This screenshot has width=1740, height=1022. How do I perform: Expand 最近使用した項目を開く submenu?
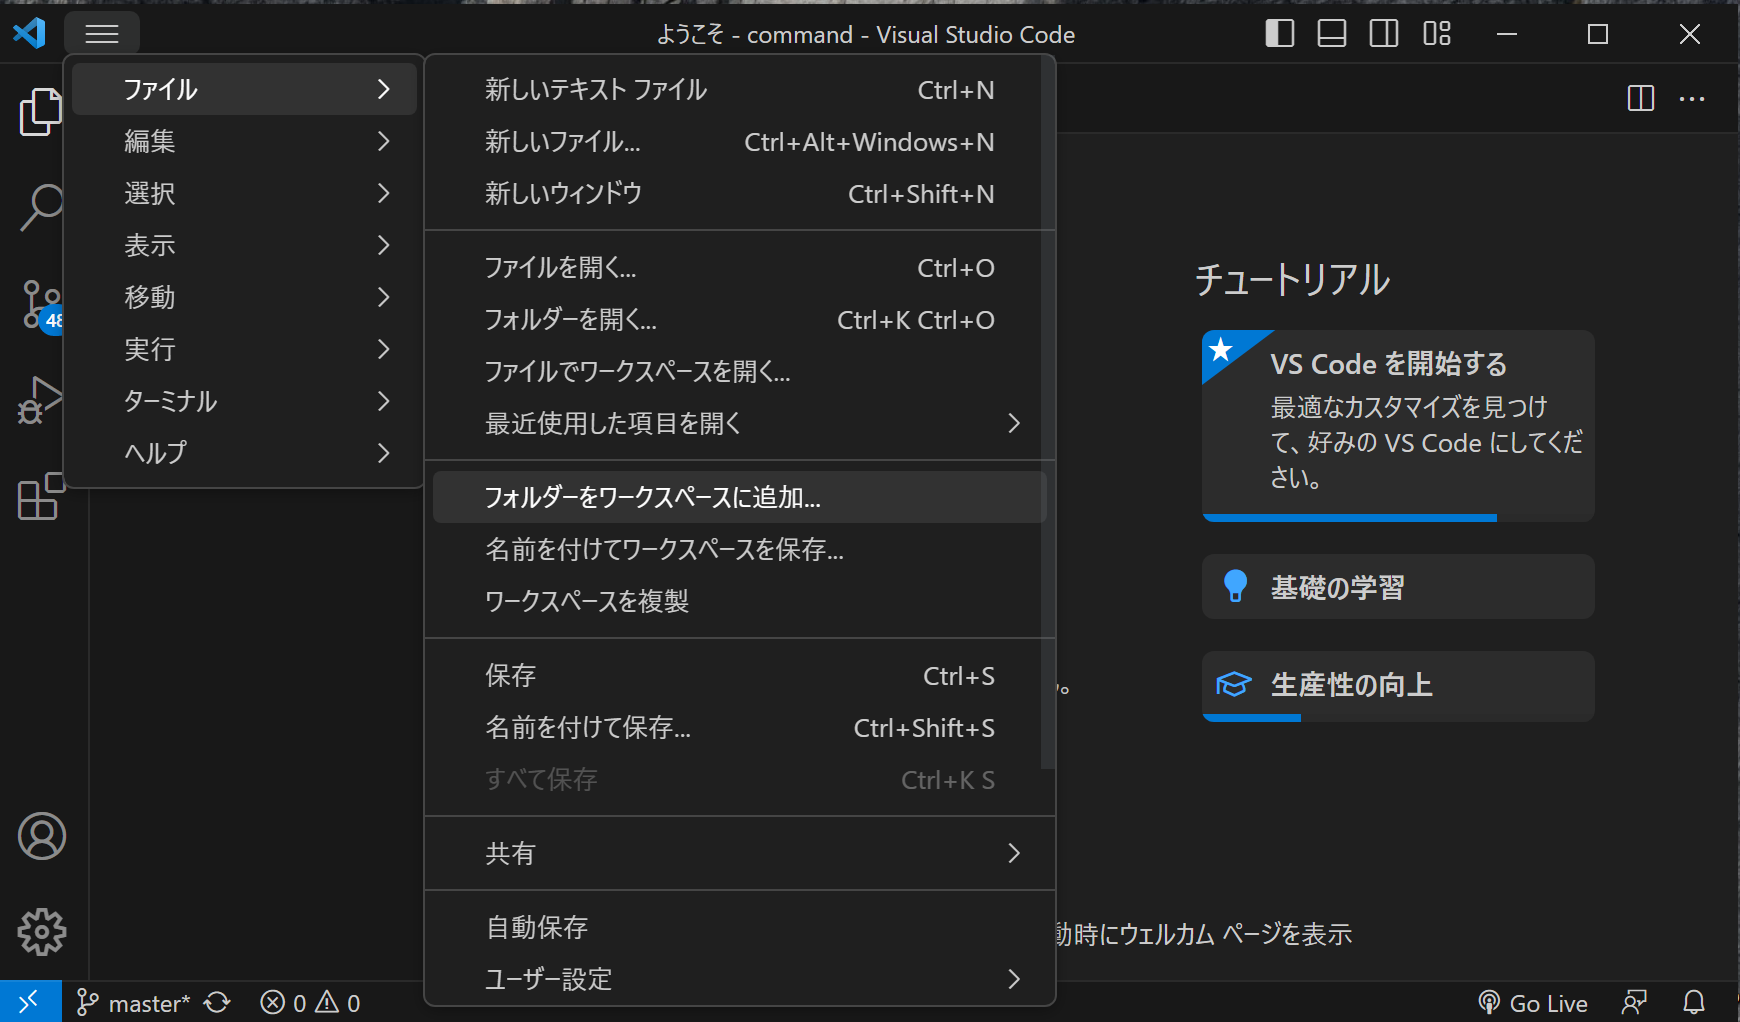pos(739,424)
